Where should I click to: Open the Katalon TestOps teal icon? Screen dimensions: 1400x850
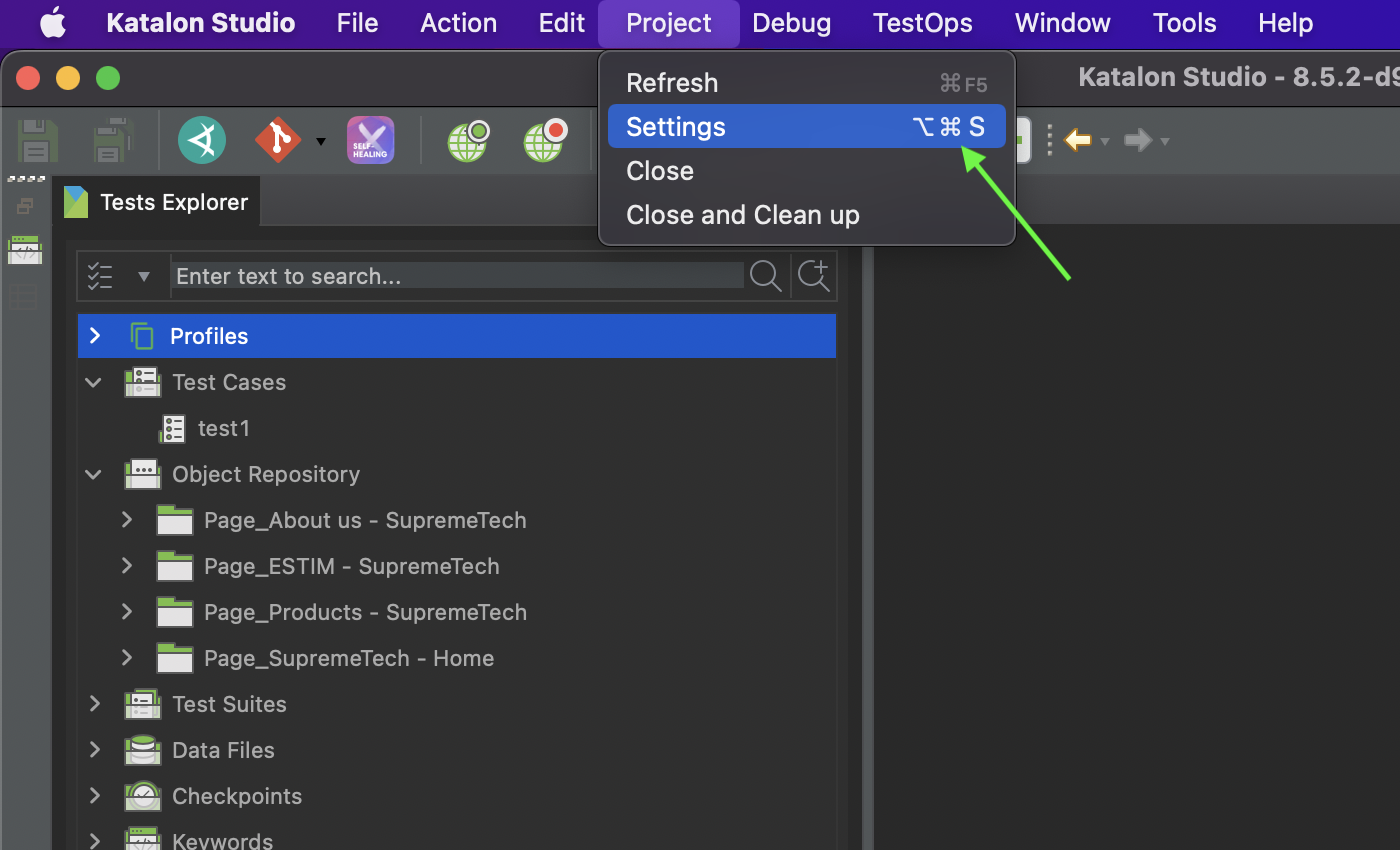coord(202,140)
